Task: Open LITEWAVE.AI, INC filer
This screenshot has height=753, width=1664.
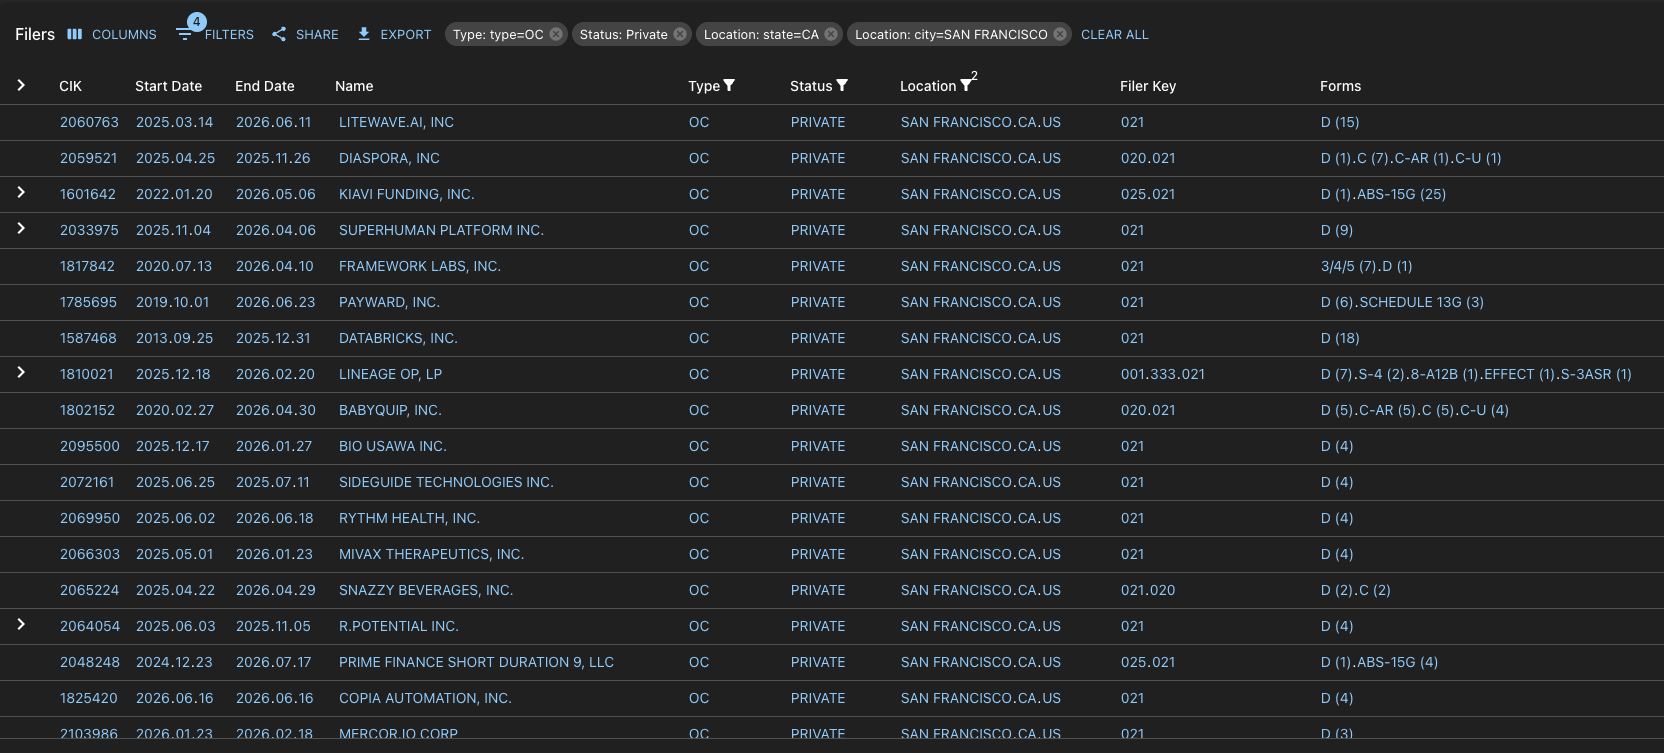Action: 396,122
